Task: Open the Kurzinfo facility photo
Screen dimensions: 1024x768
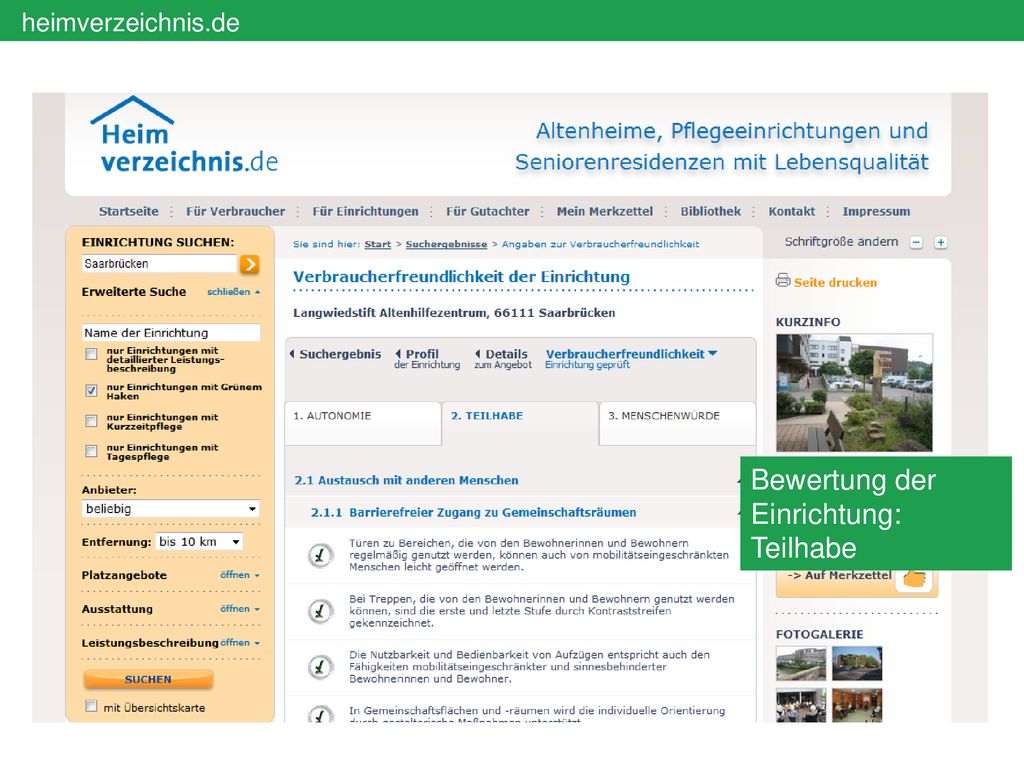Action: coord(854,392)
